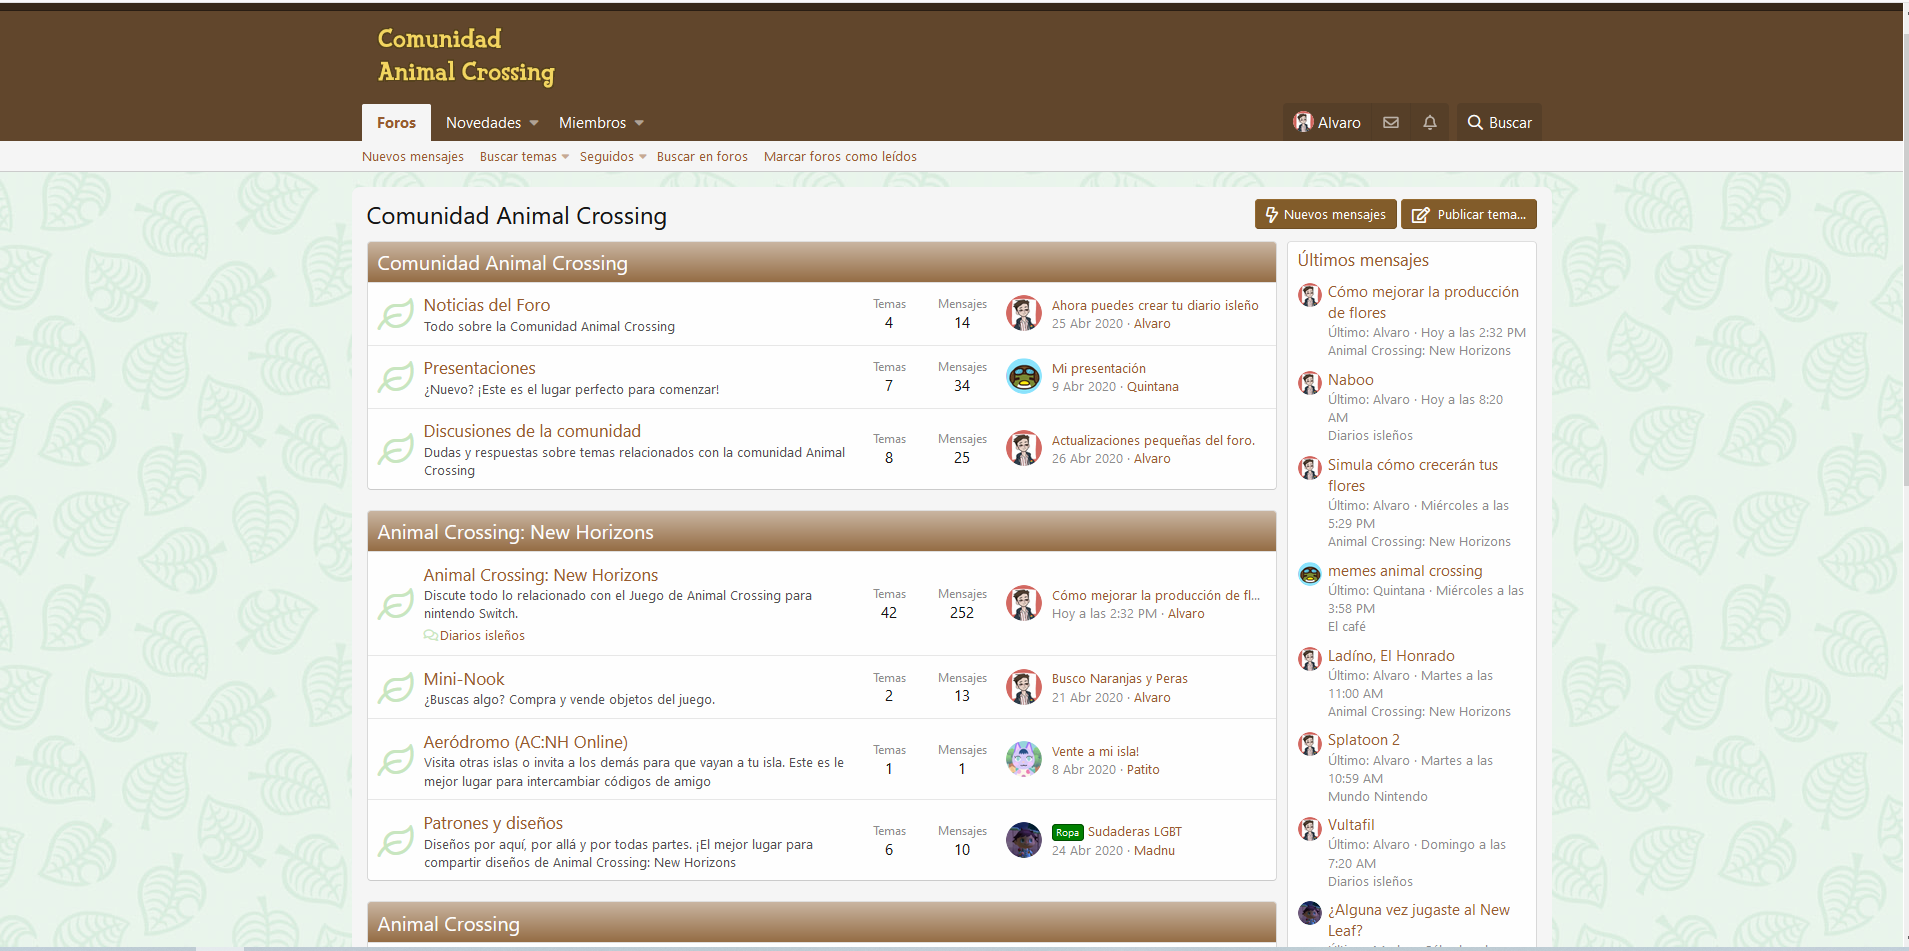Read the thread Mi presentación
1909x951 pixels.
pos(1099,369)
